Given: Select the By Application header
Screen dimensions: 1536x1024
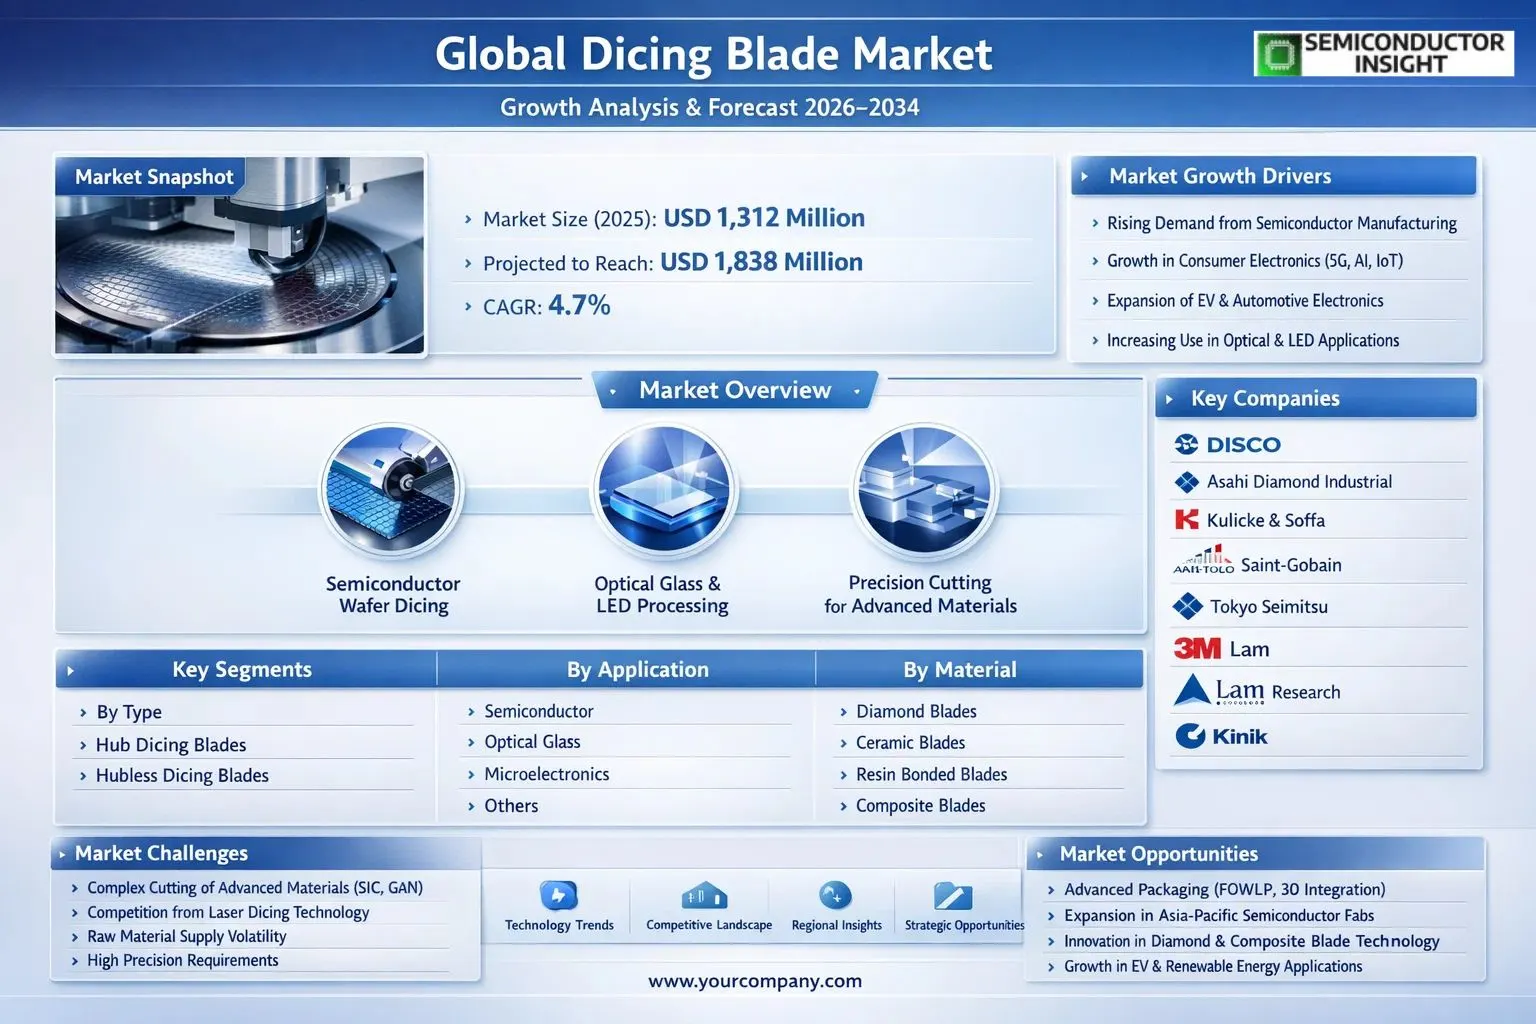Looking at the screenshot, I should 638,670.
